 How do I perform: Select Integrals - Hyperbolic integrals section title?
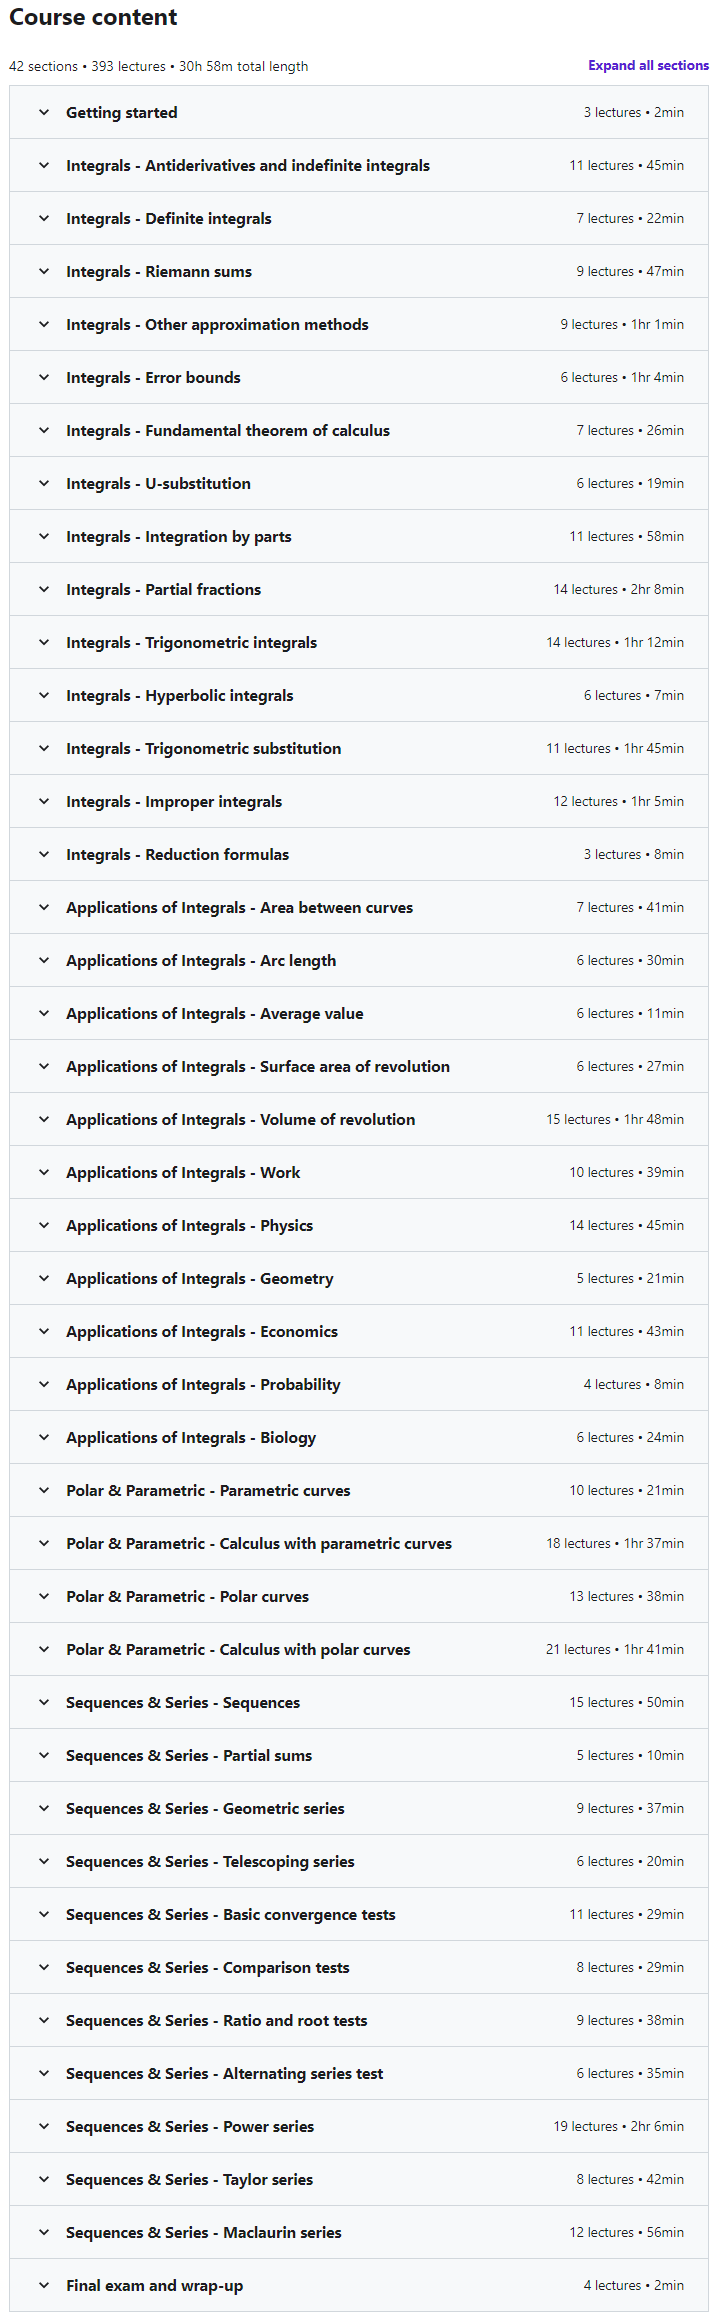(x=180, y=696)
